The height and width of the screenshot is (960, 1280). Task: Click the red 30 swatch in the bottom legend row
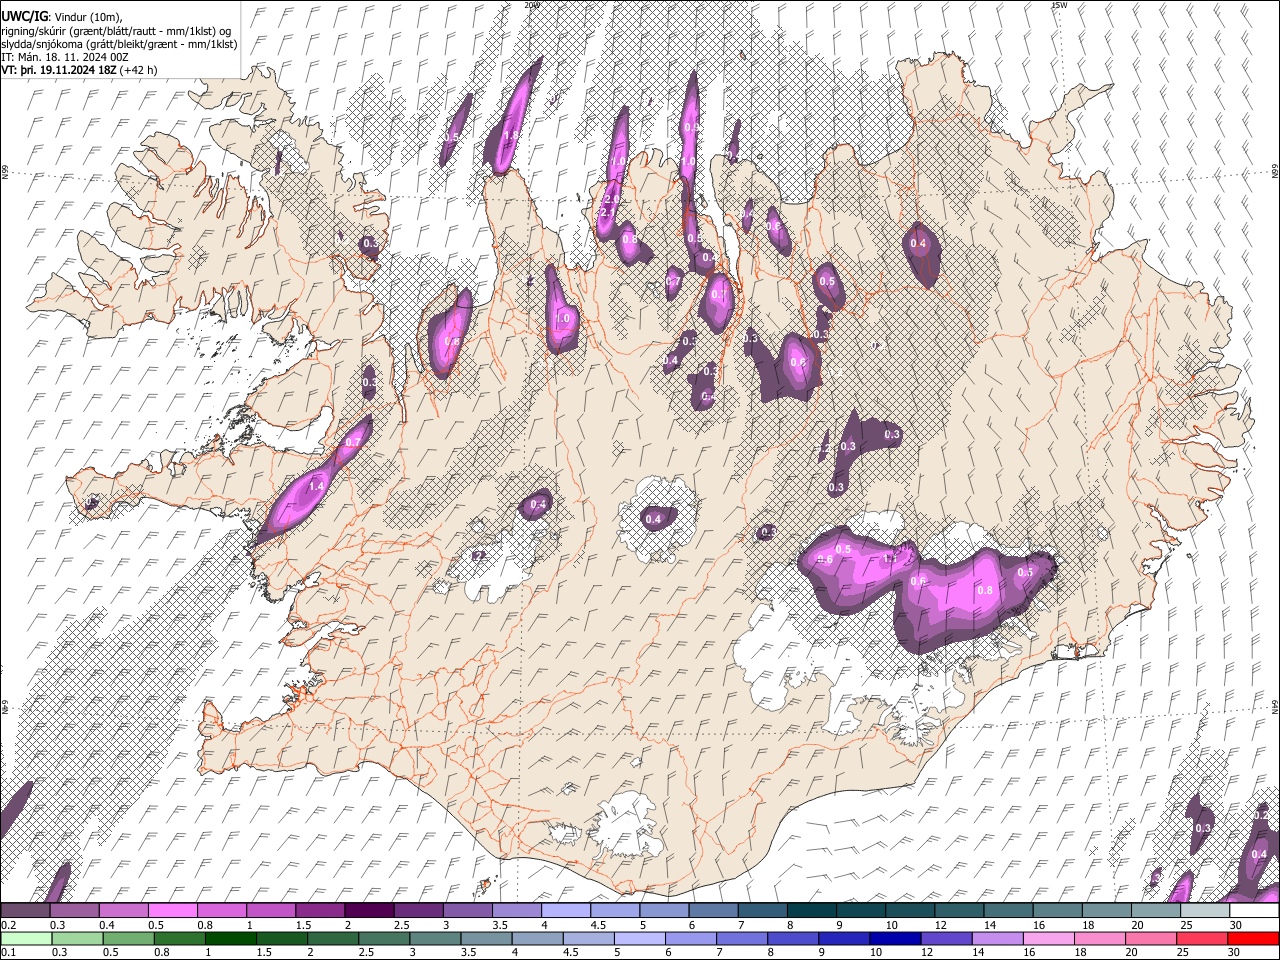click(x=1252, y=938)
